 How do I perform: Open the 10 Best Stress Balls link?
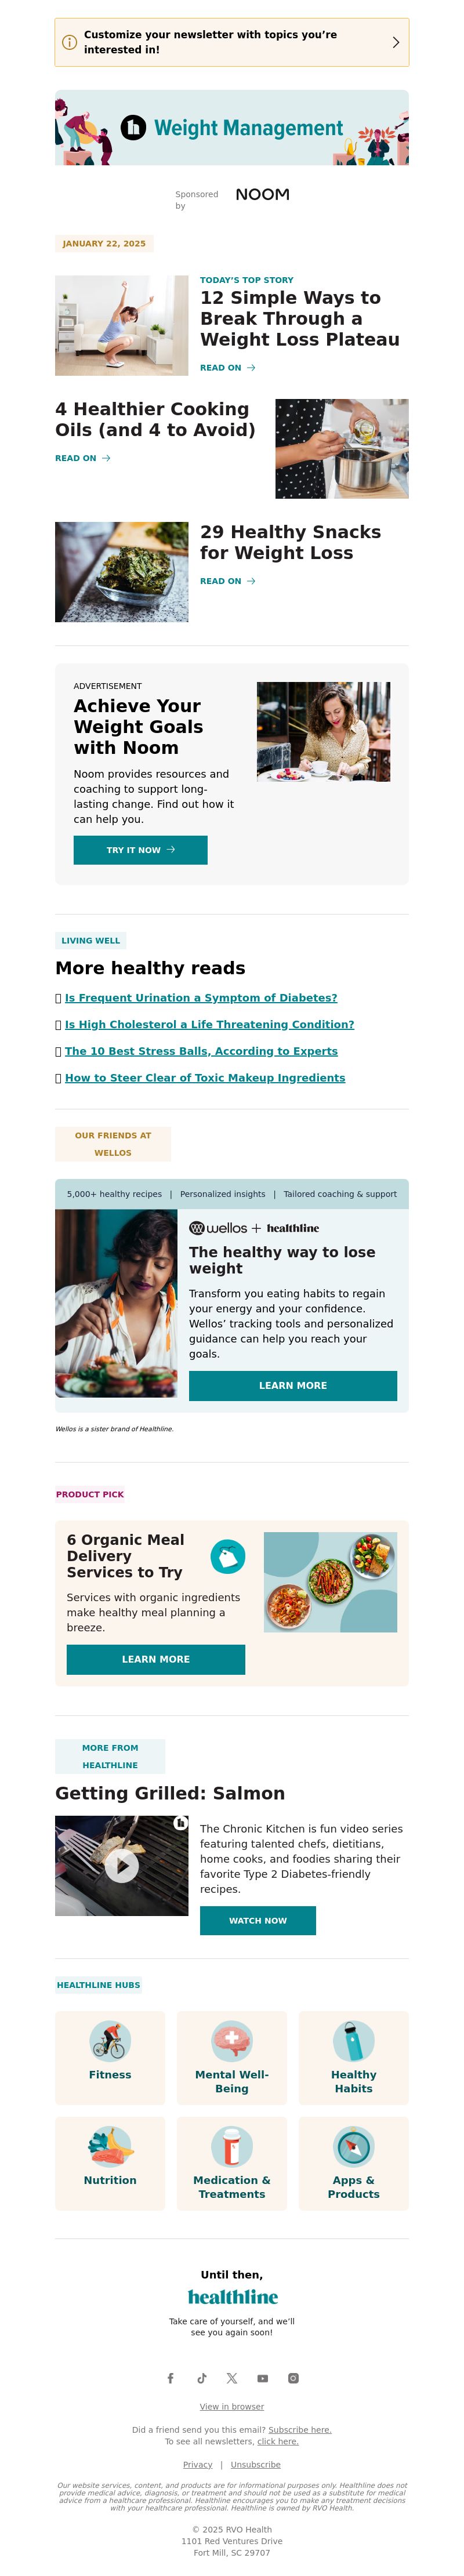tap(201, 1051)
